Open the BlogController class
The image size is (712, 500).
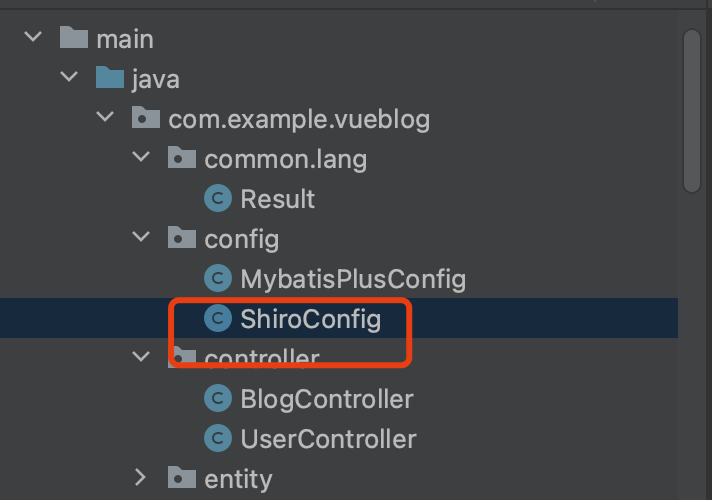point(326,399)
